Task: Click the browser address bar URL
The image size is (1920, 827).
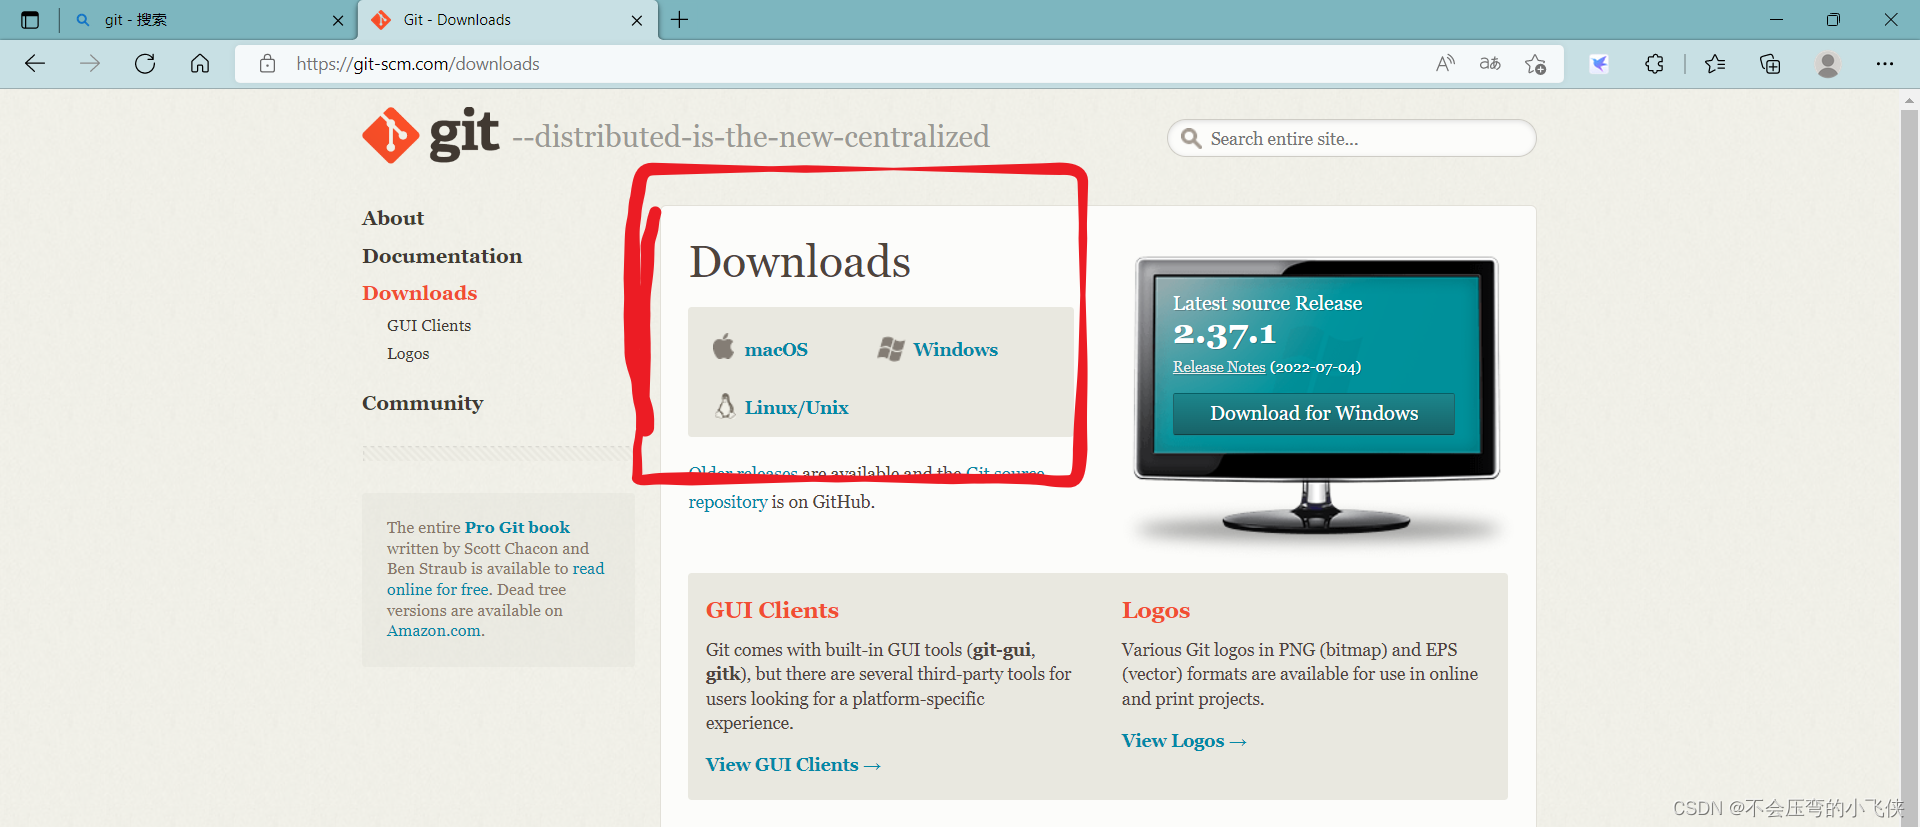Action: tap(418, 64)
